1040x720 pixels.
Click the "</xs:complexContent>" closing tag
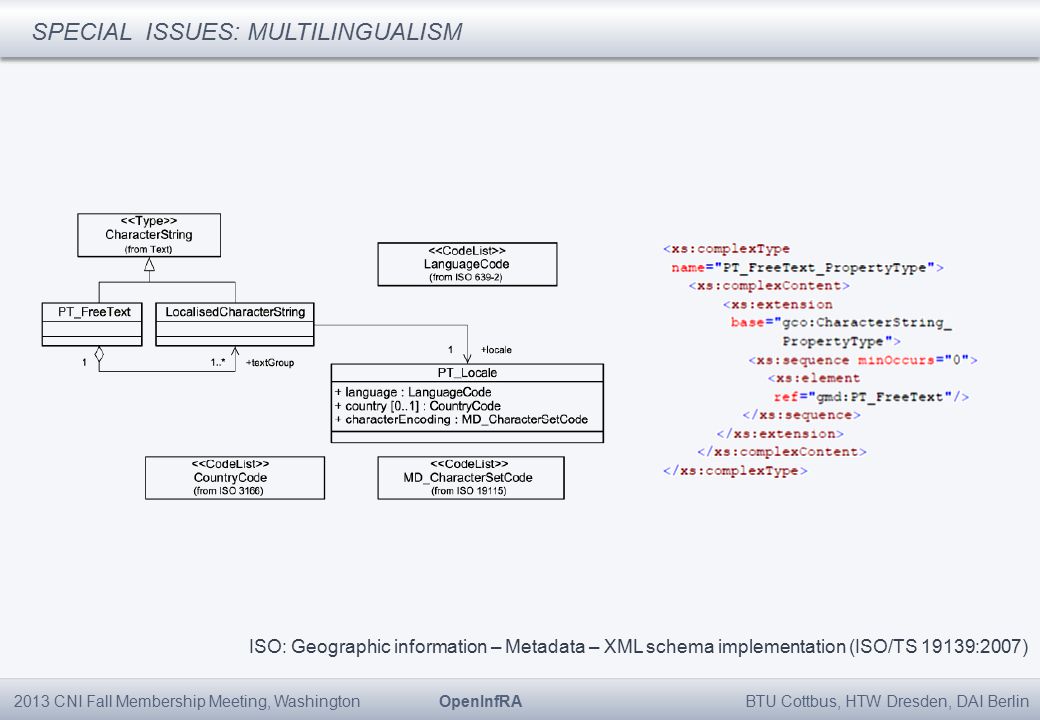coord(782,452)
